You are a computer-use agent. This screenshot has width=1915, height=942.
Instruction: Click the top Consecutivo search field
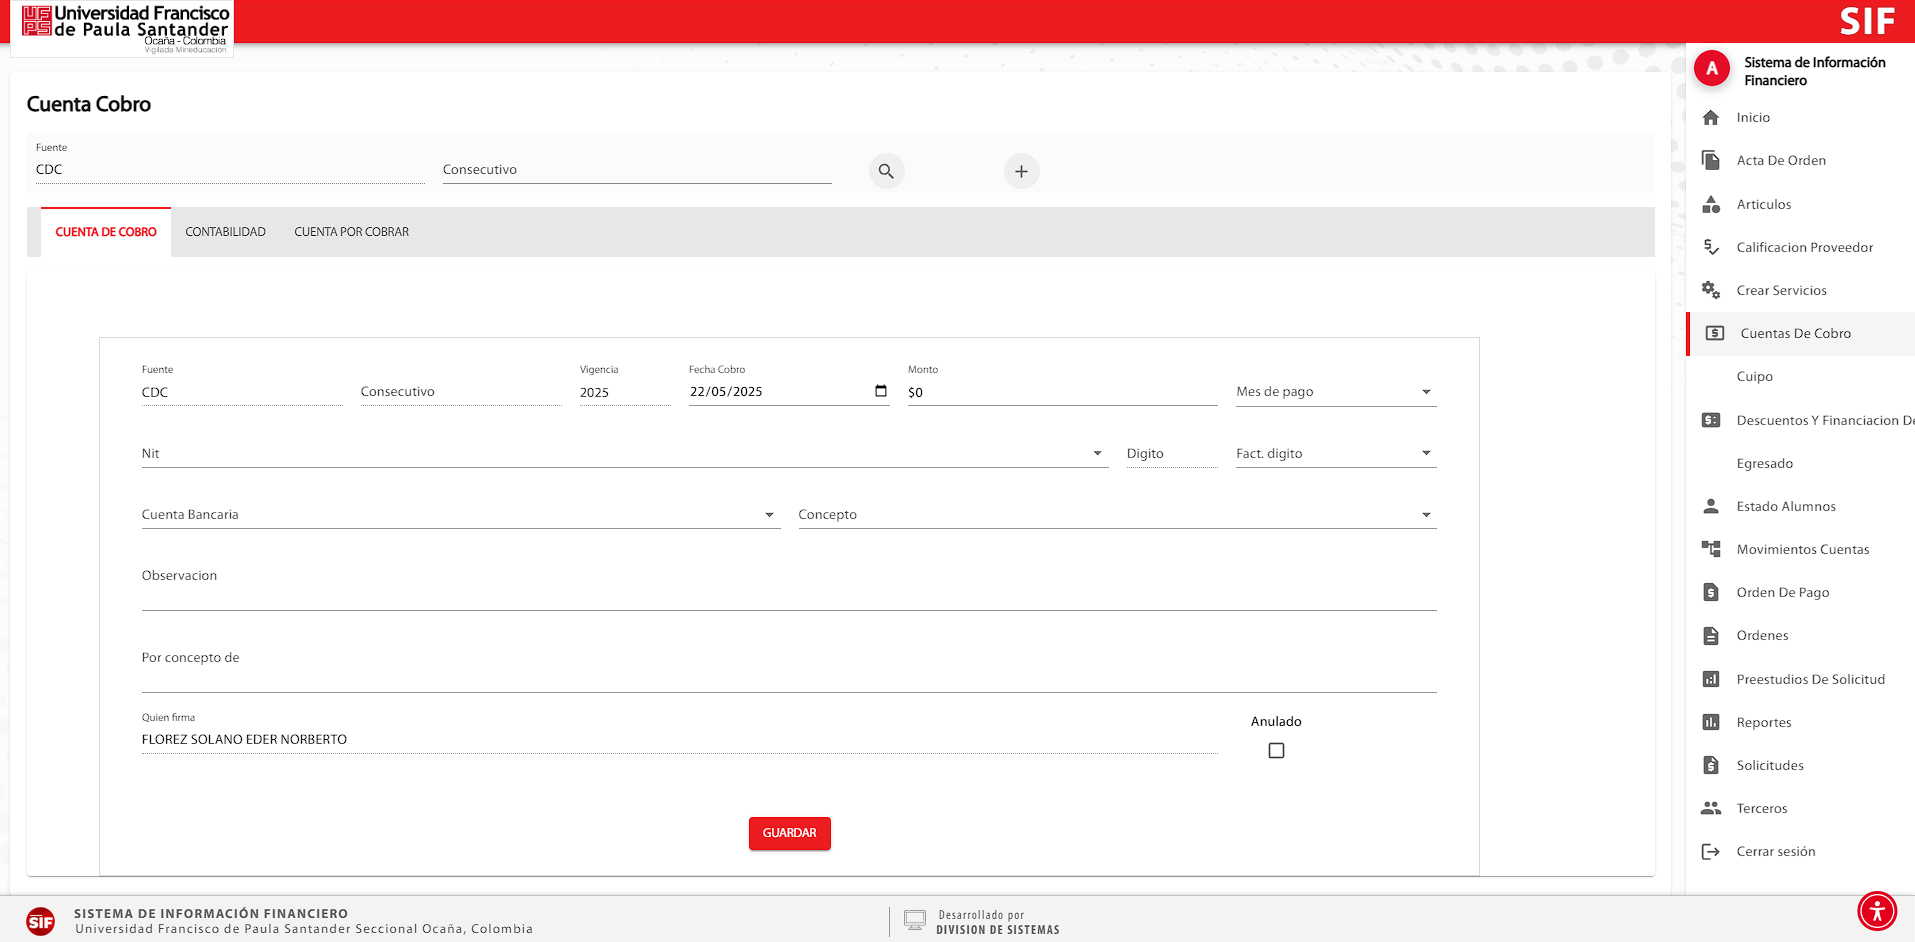(637, 170)
